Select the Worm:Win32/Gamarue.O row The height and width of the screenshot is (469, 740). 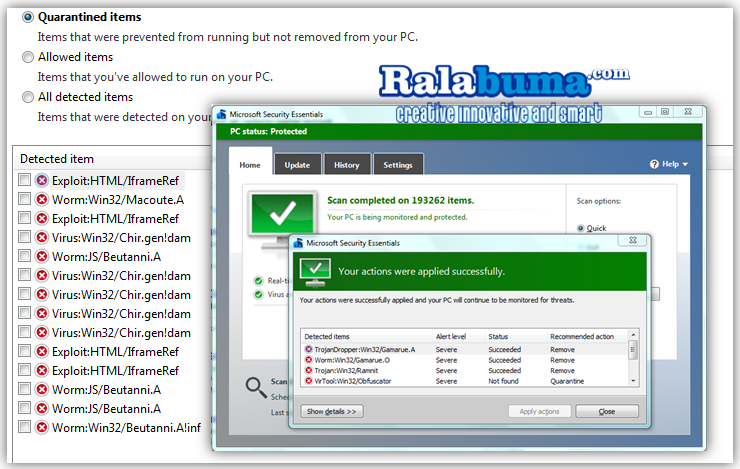click(x=465, y=360)
